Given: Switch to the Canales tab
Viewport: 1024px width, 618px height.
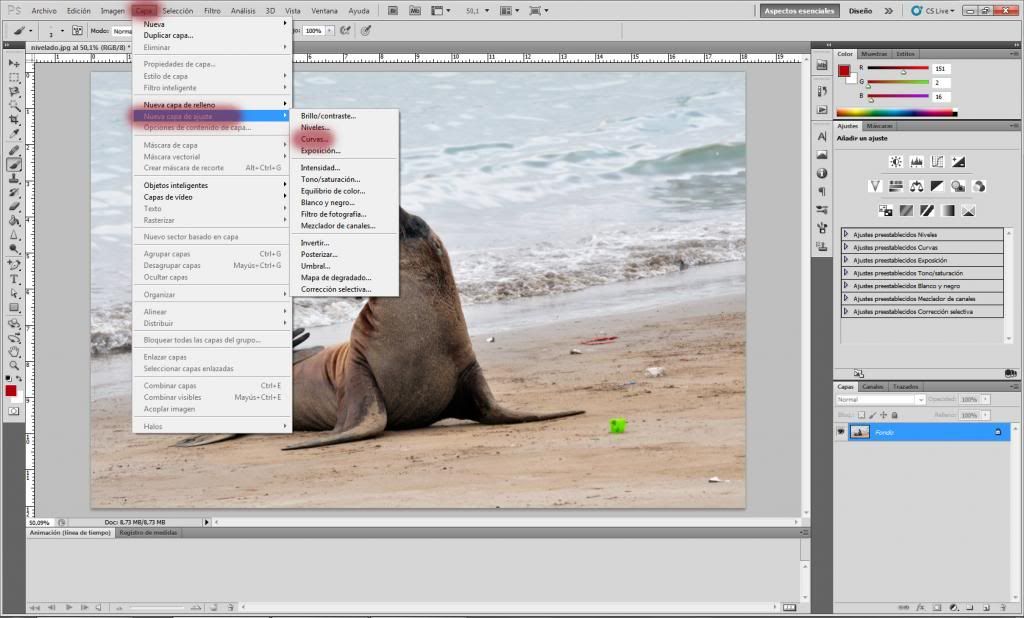Looking at the screenshot, I should click(x=872, y=387).
